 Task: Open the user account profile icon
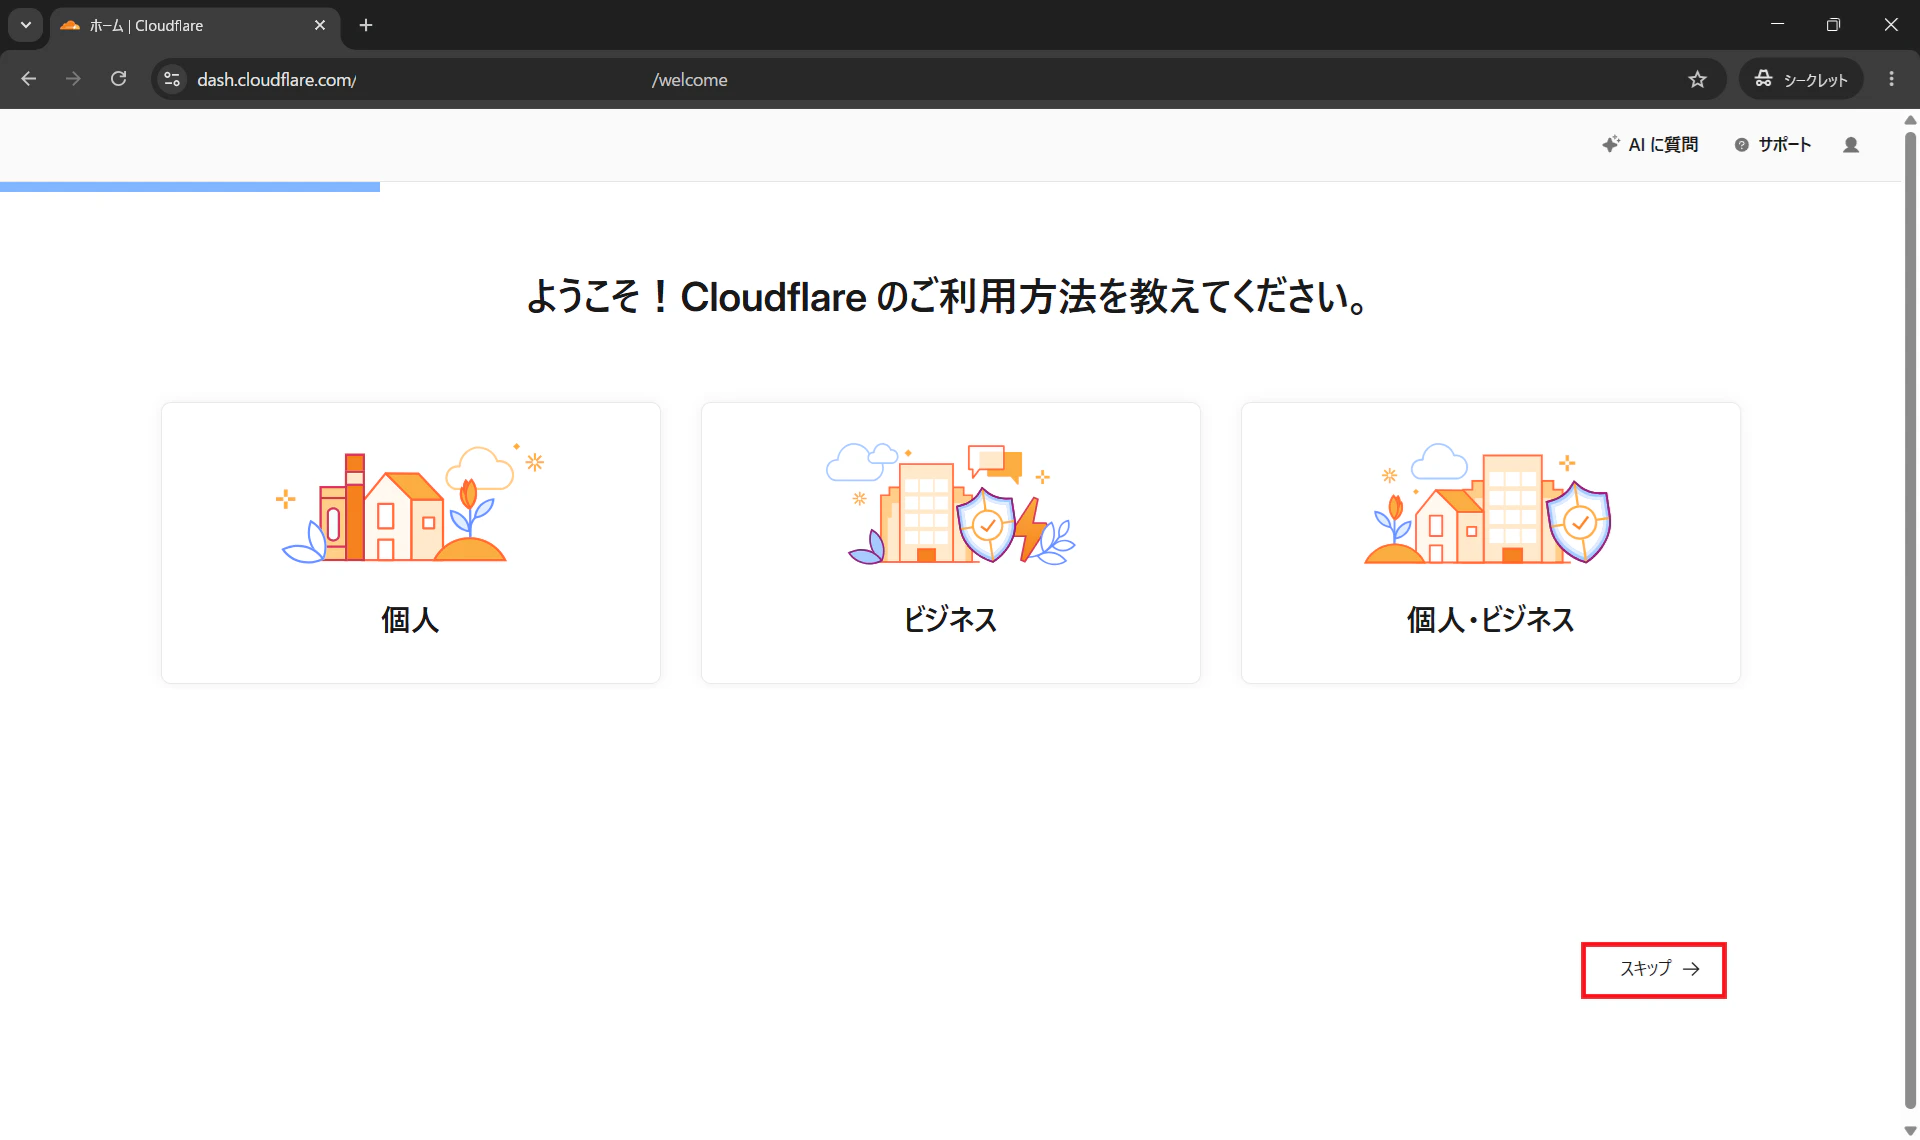tap(1851, 145)
